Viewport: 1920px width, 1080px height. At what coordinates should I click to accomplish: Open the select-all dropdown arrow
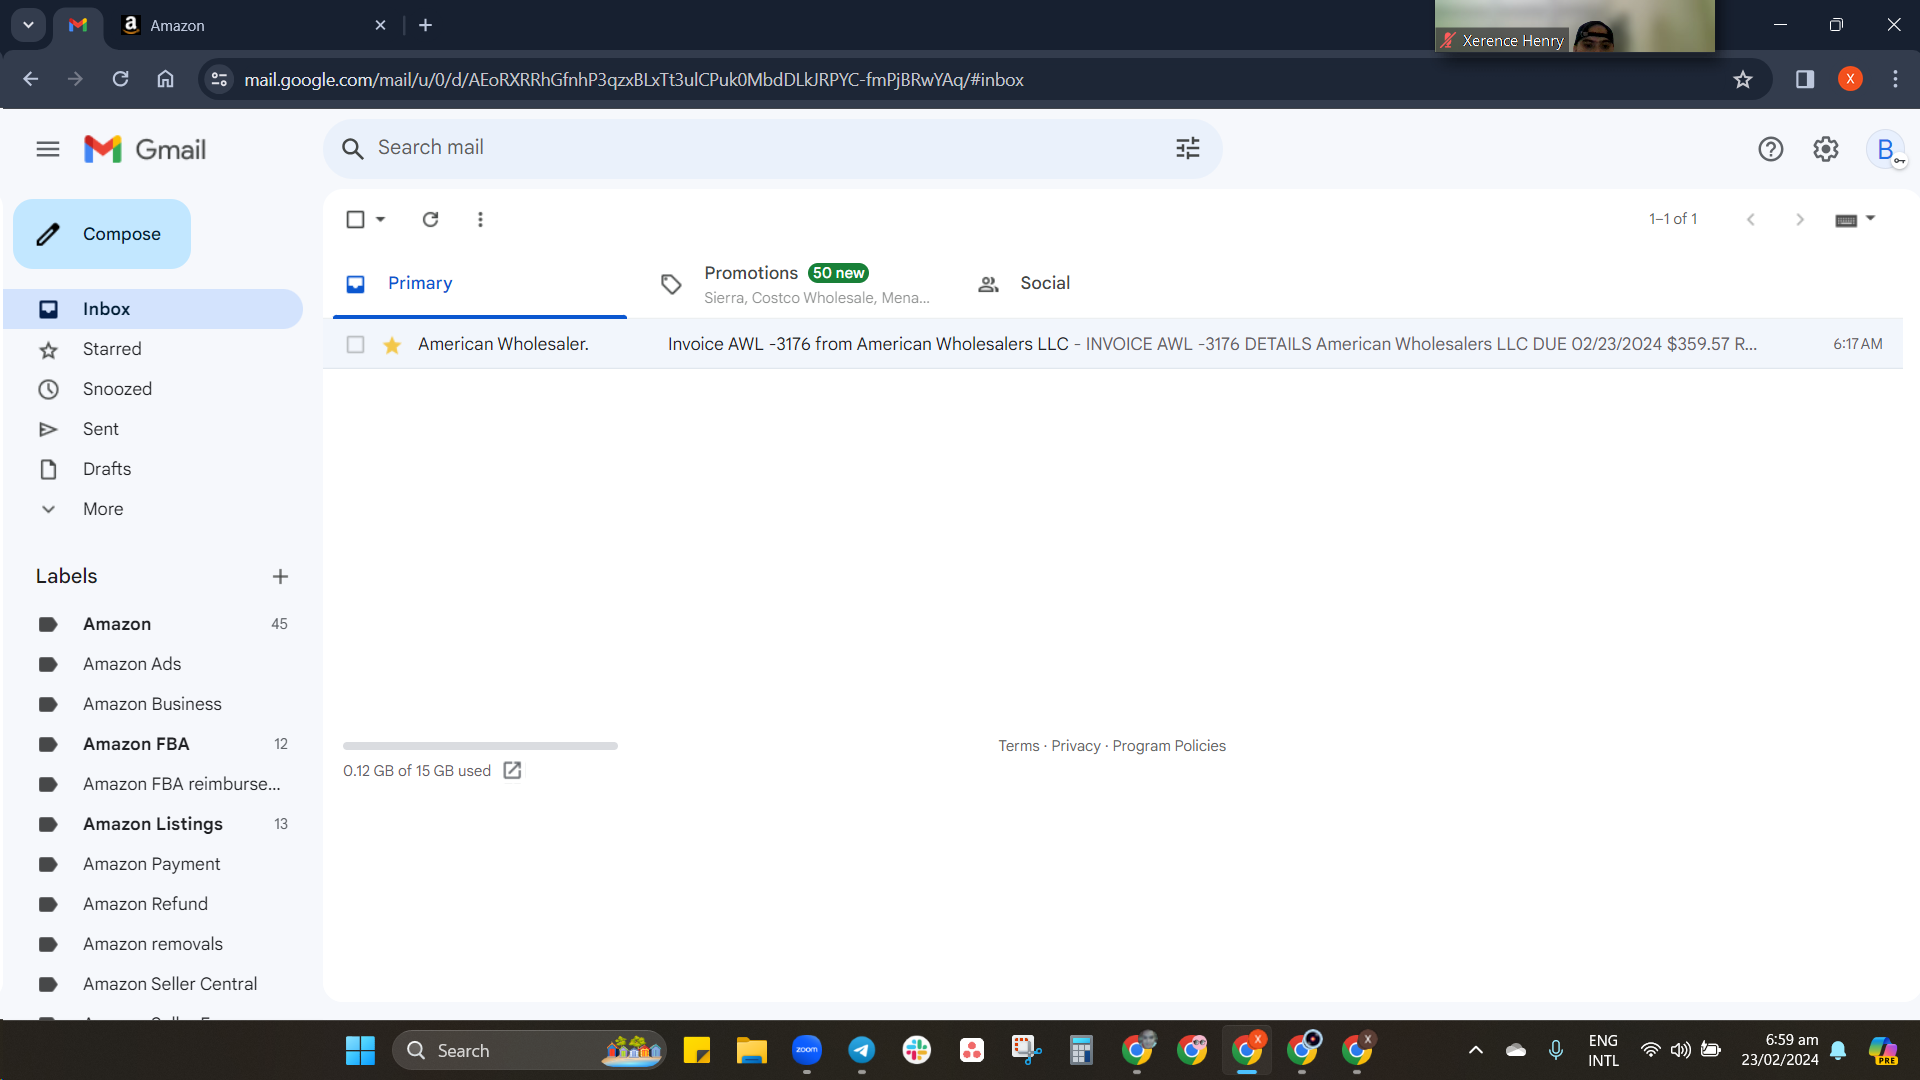coord(380,219)
